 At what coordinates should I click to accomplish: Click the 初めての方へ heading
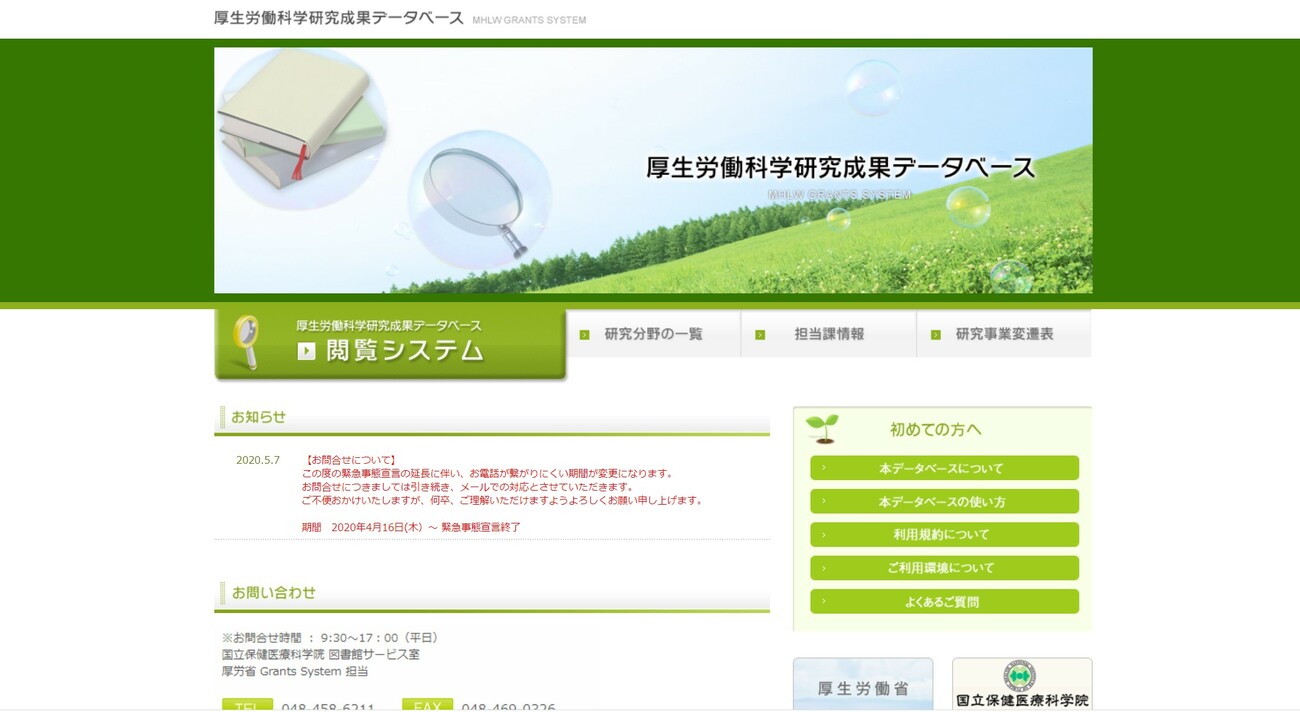point(936,429)
